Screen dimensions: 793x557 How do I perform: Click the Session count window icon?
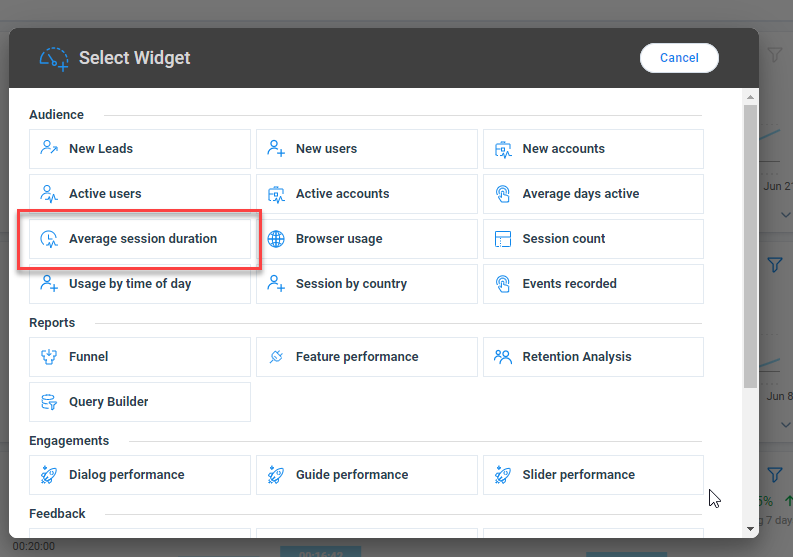[x=503, y=239]
